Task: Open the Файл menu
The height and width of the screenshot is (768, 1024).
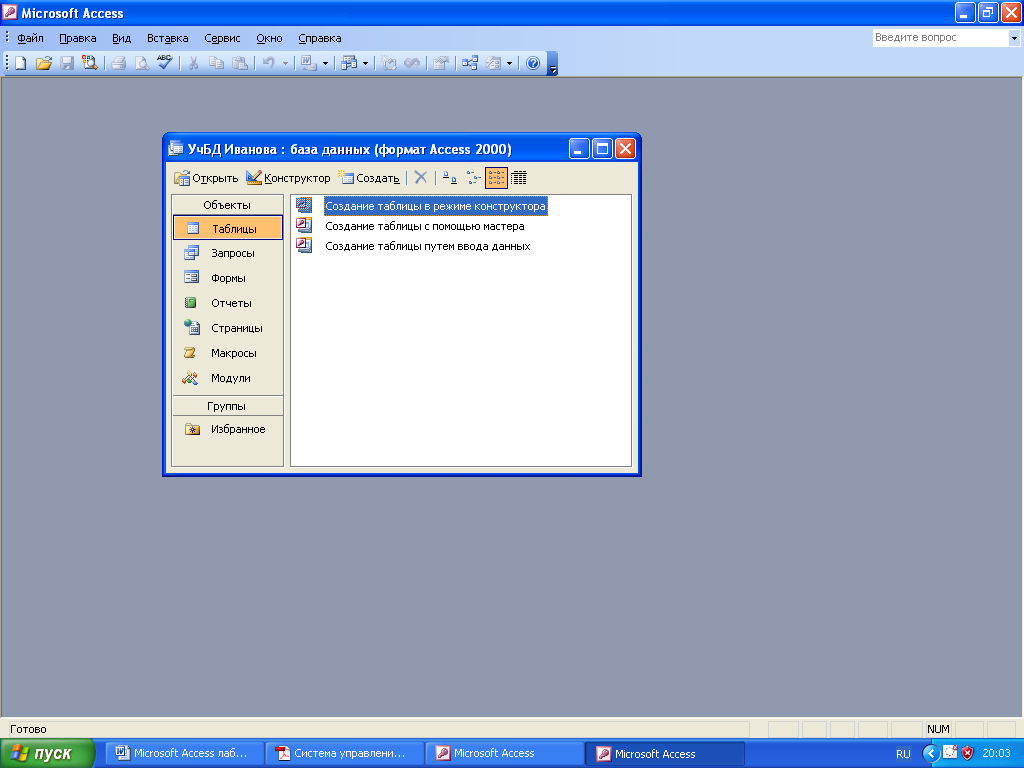Action: click(30, 38)
